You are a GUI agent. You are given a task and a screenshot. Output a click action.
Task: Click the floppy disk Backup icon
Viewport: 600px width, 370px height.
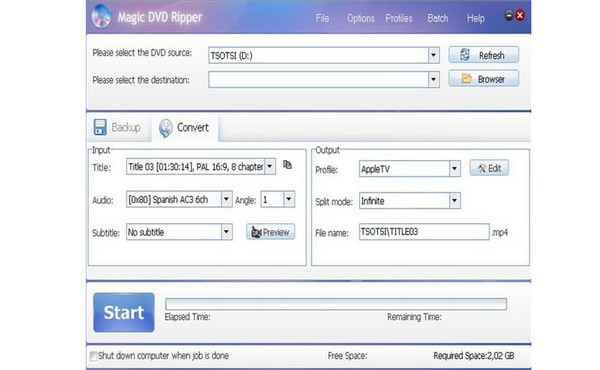100,127
